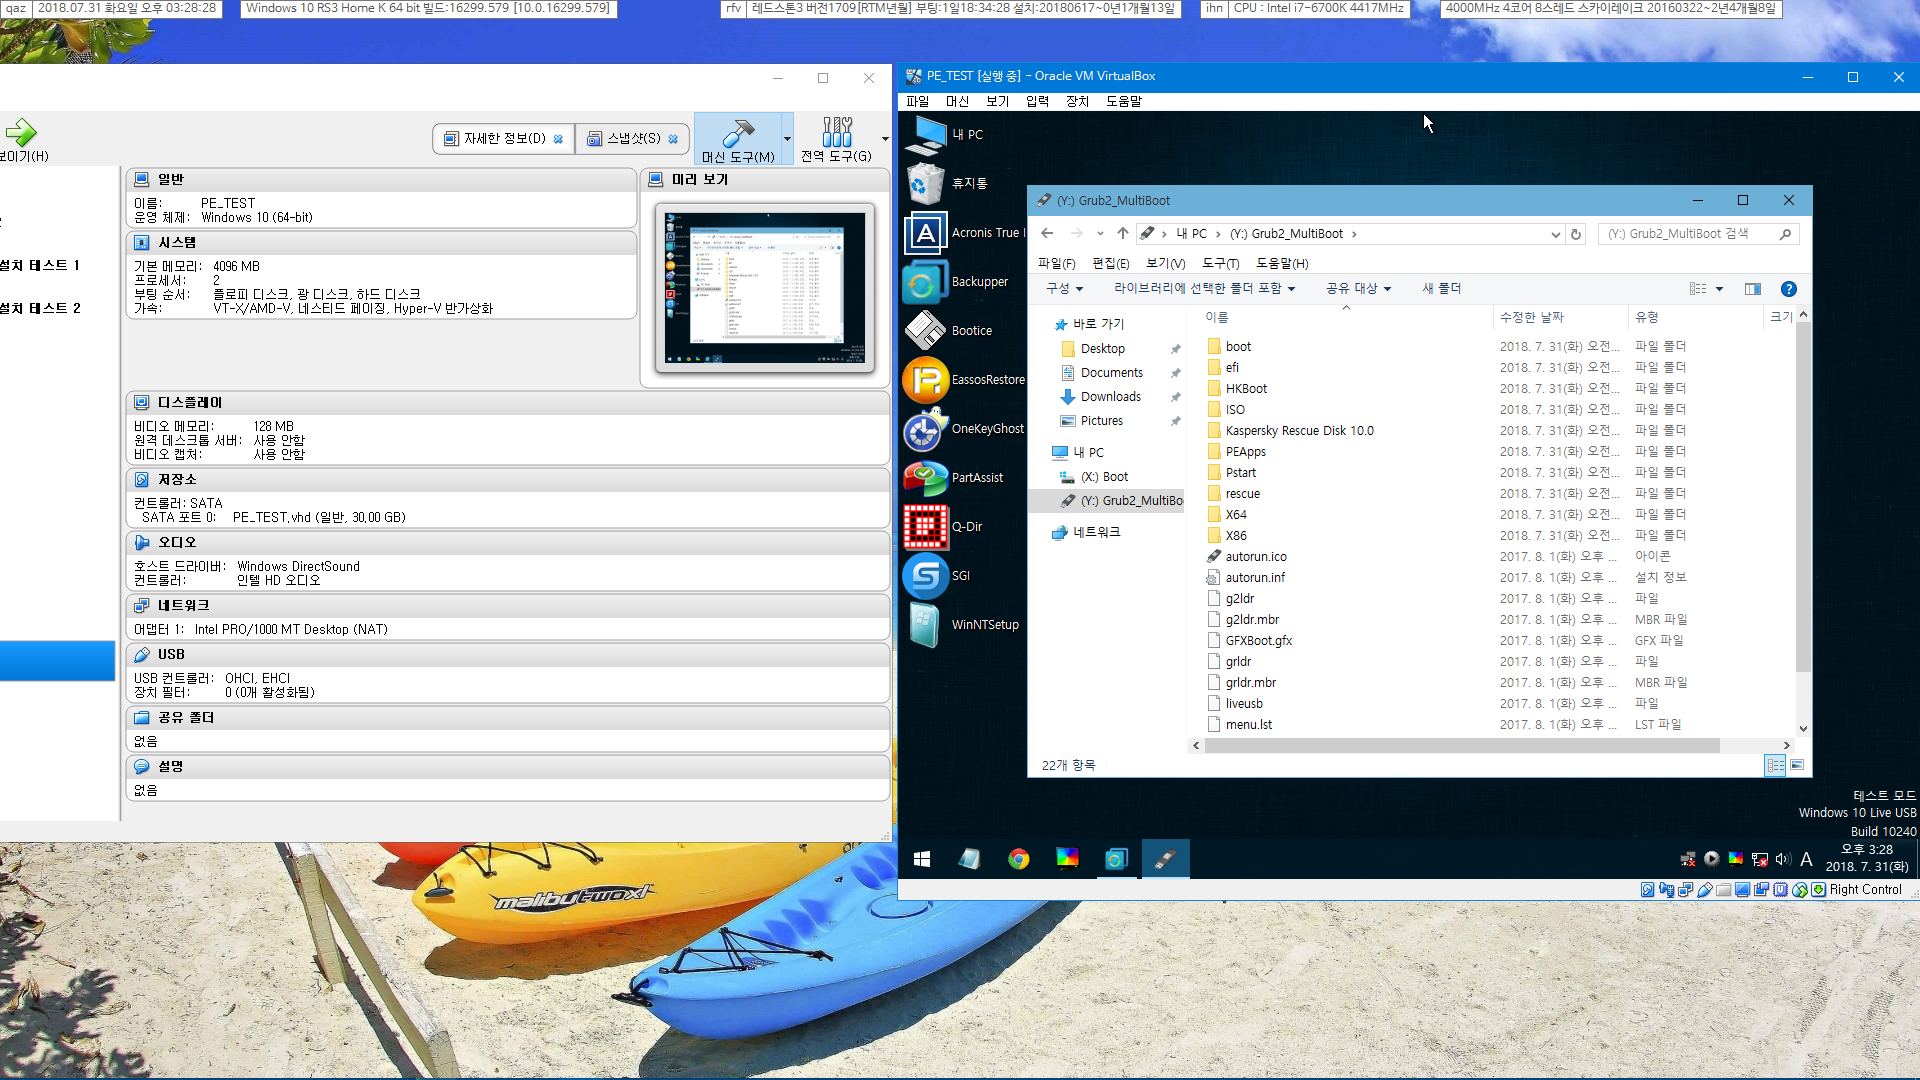Click Explorer help question mark icon
The height and width of the screenshot is (1080, 1920).
(1789, 289)
